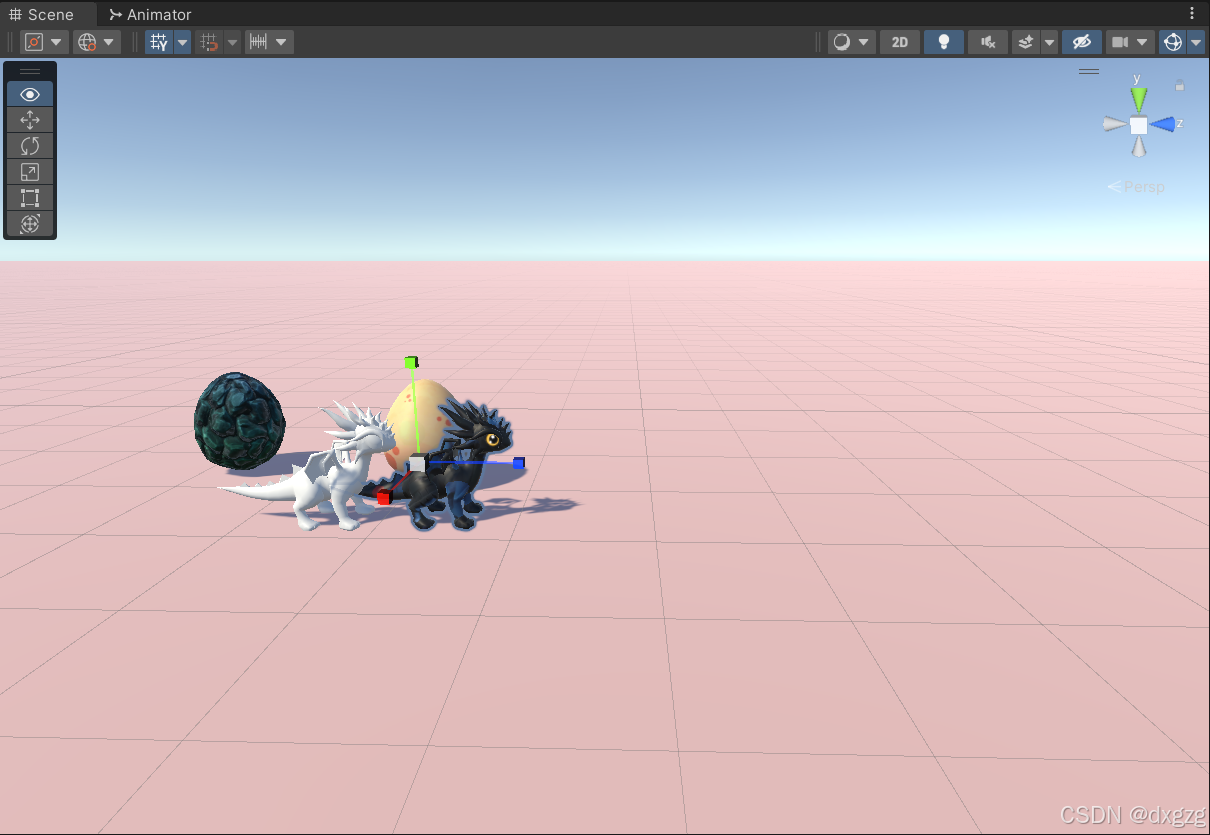Click the center cube of orientation gizmo
The image size is (1210, 835).
(x=1138, y=125)
